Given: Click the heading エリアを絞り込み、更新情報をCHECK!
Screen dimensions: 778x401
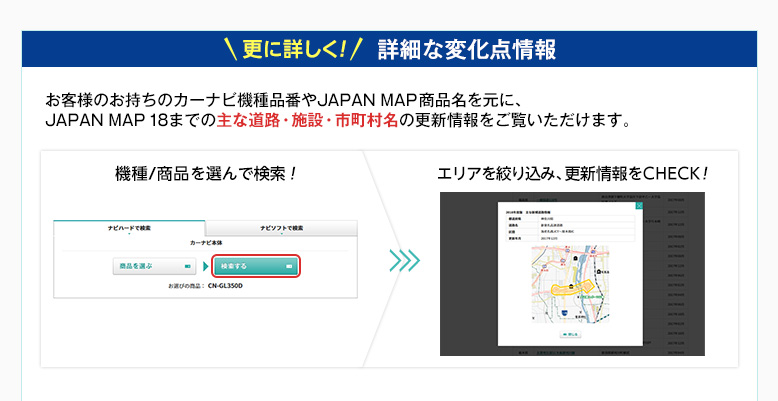Looking at the screenshot, I should click(x=572, y=174).
